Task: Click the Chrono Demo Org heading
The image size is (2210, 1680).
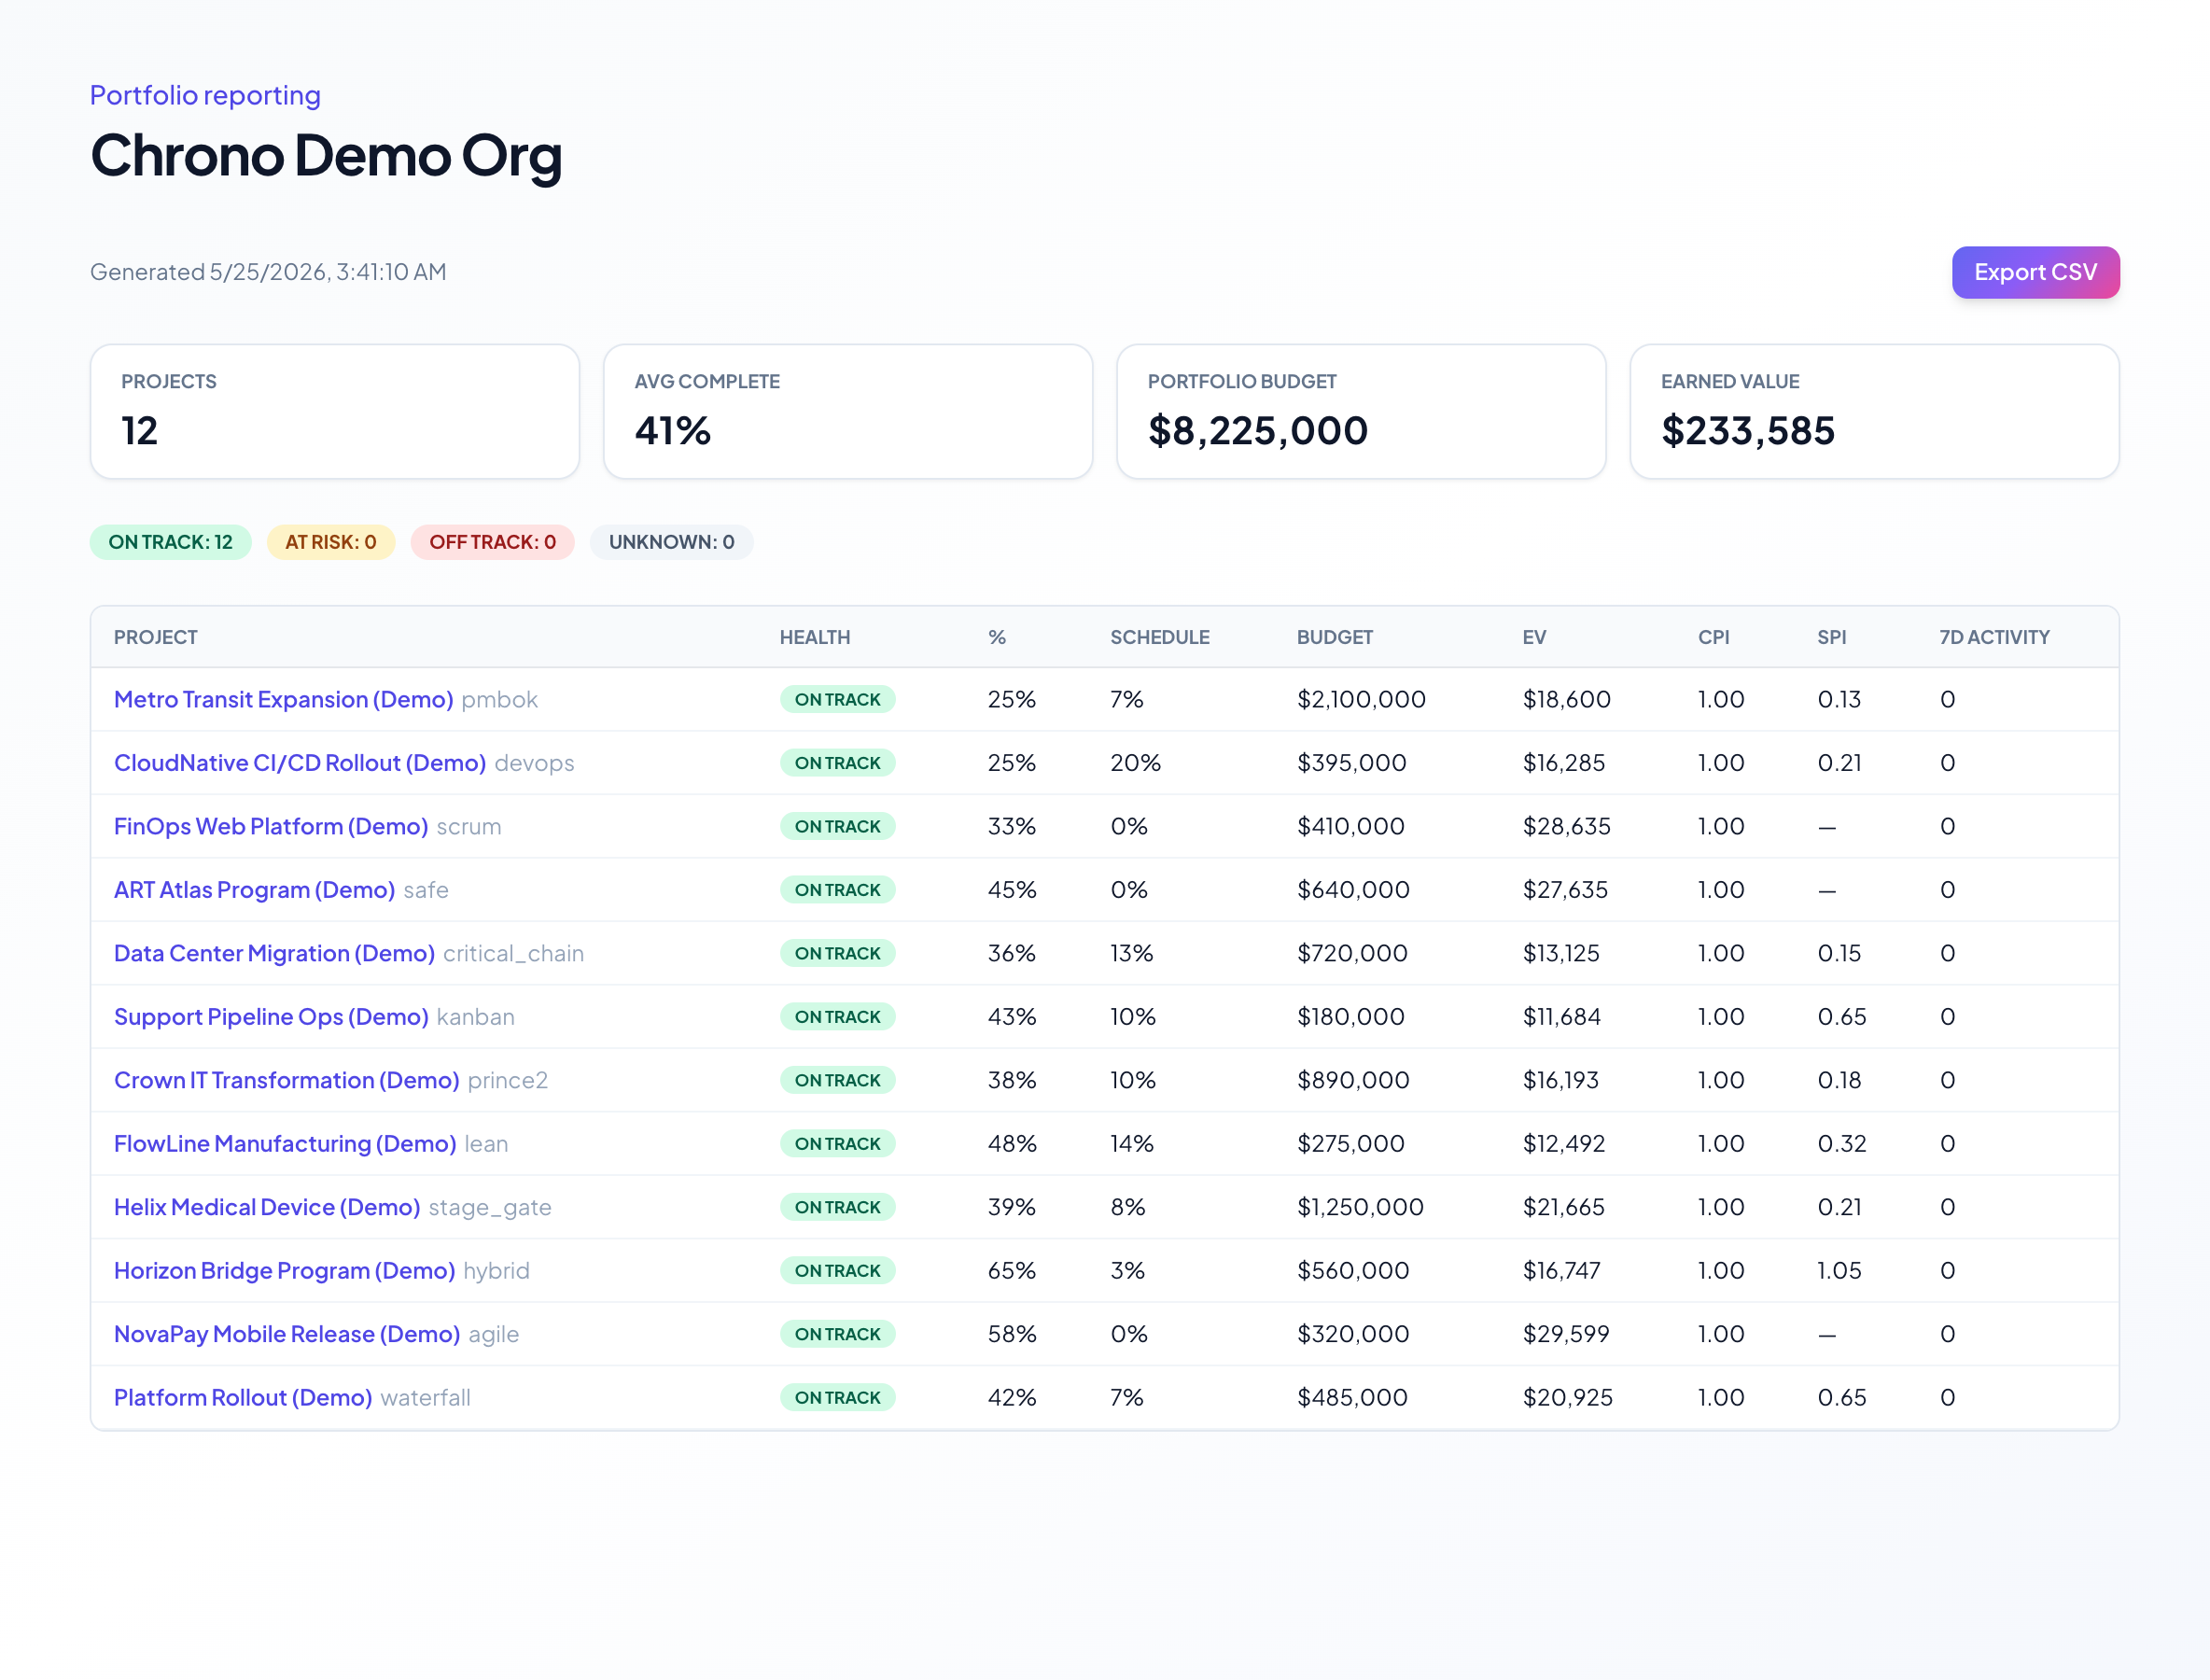Action: pyautogui.click(x=326, y=156)
